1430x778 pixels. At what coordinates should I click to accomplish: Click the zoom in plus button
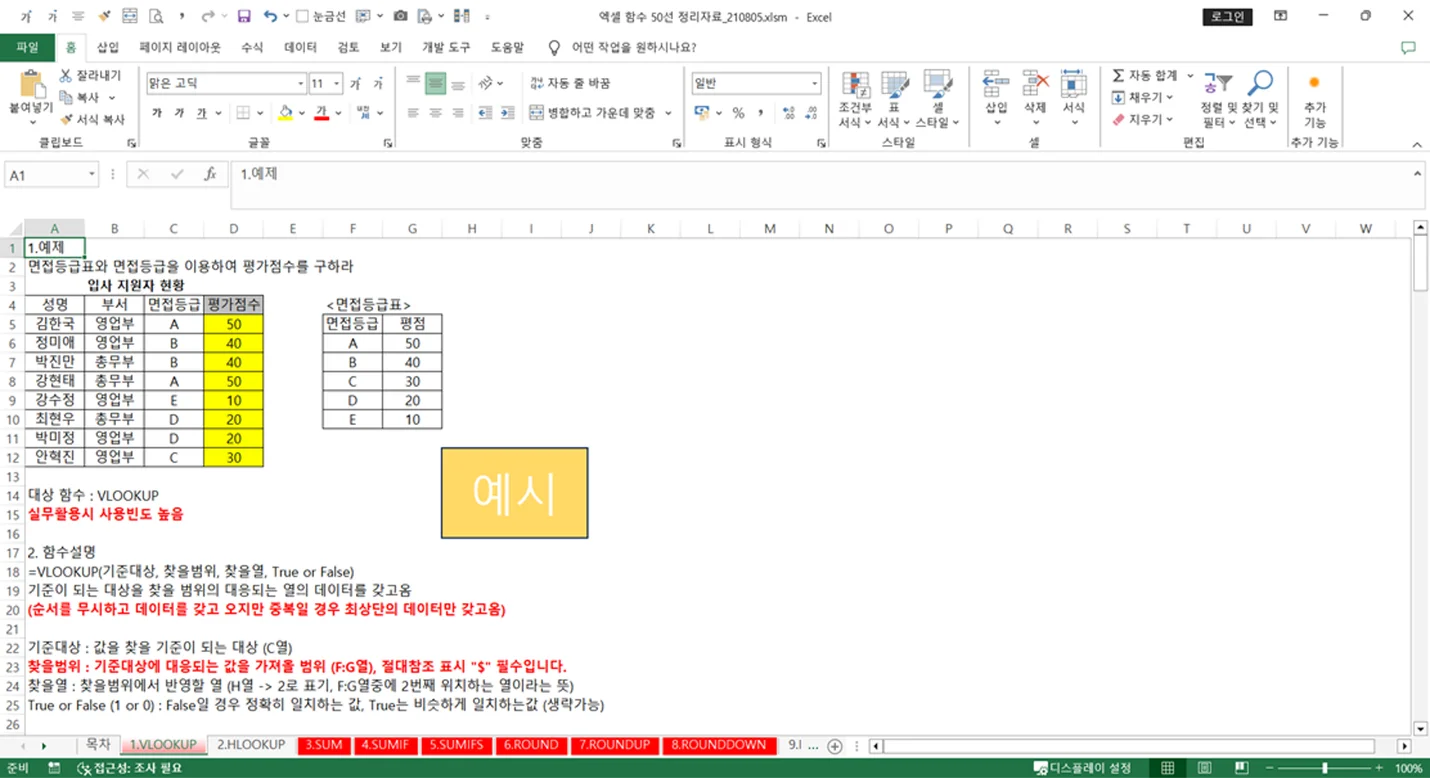1378,768
